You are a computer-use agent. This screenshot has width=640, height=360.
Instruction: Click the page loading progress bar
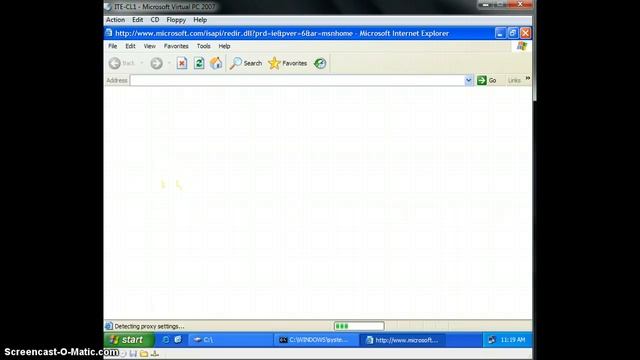(359, 326)
